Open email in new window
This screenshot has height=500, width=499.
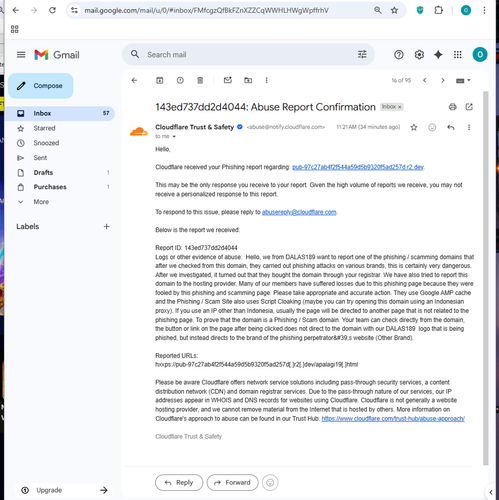click(469, 107)
